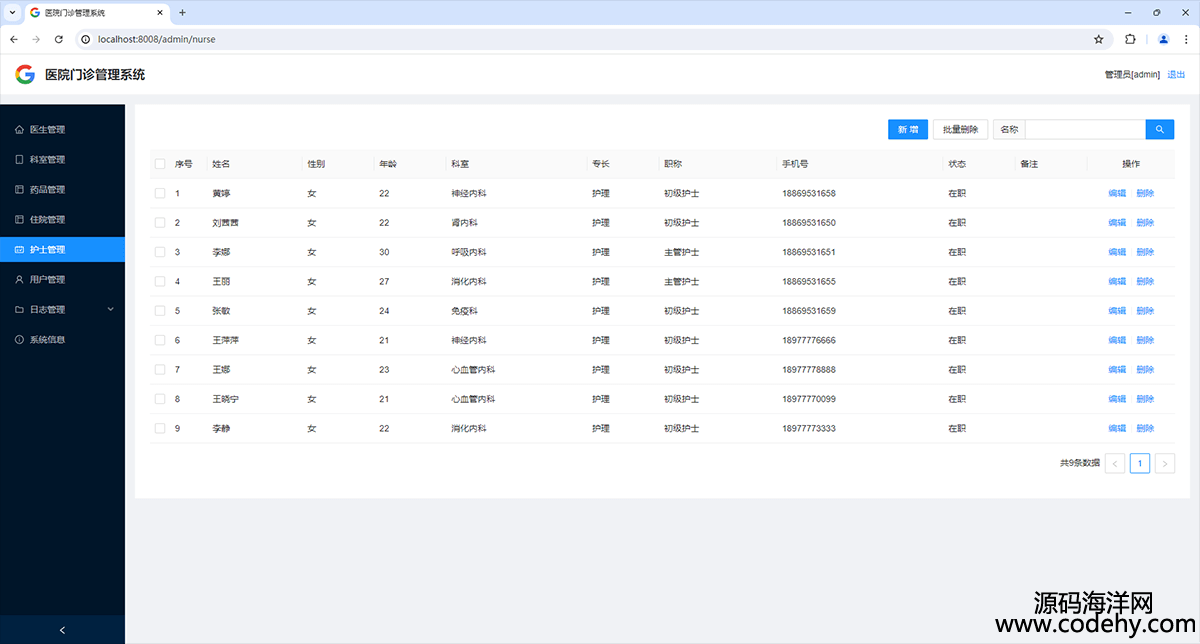Edit the record for 张敏
1200x644 pixels.
1117,311
